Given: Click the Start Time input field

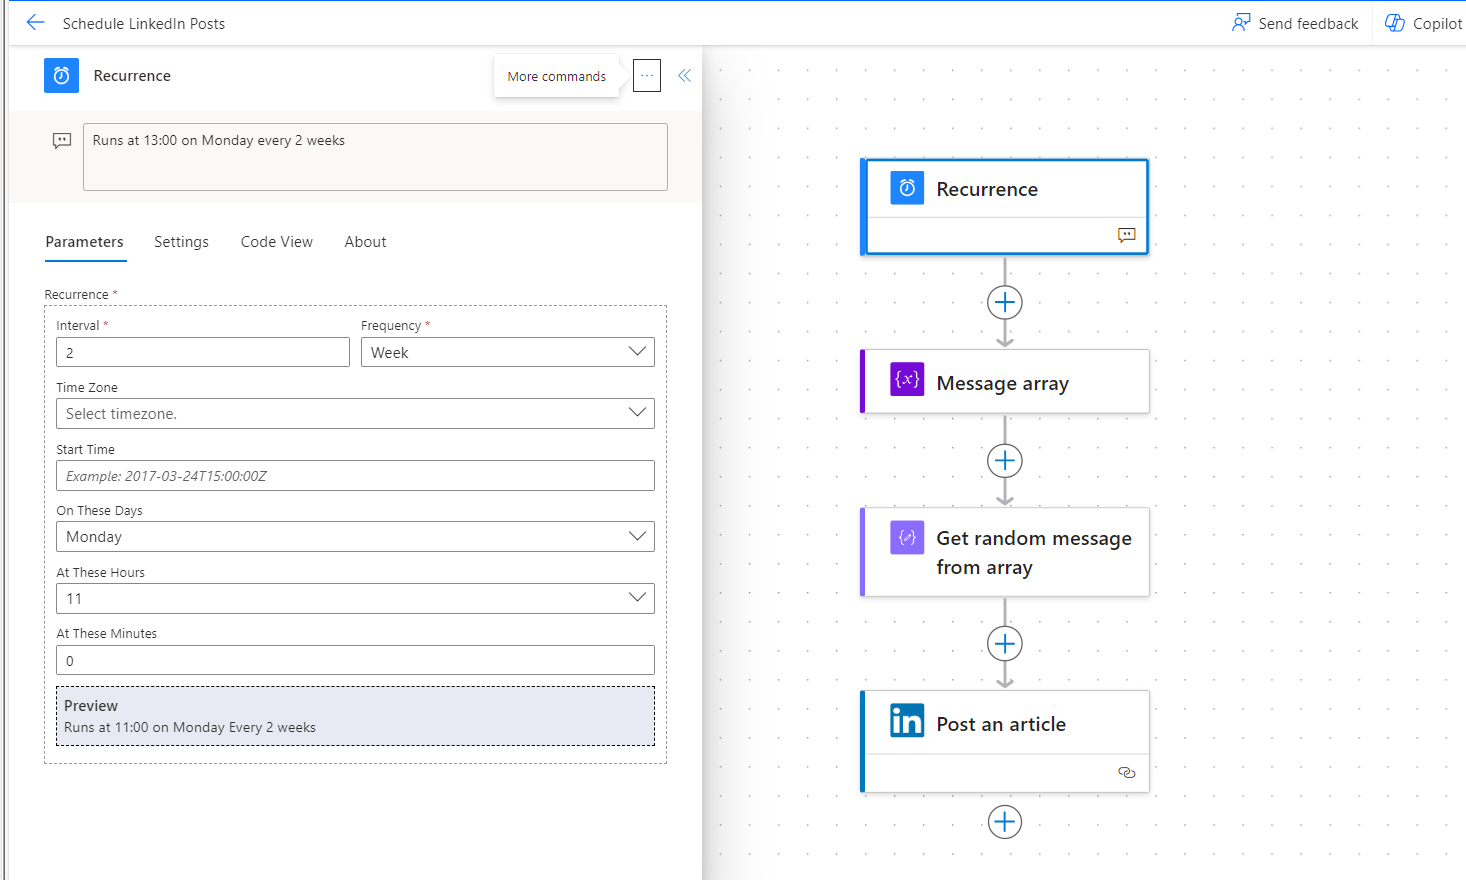Looking at the screenshot, I should [355, 476].
